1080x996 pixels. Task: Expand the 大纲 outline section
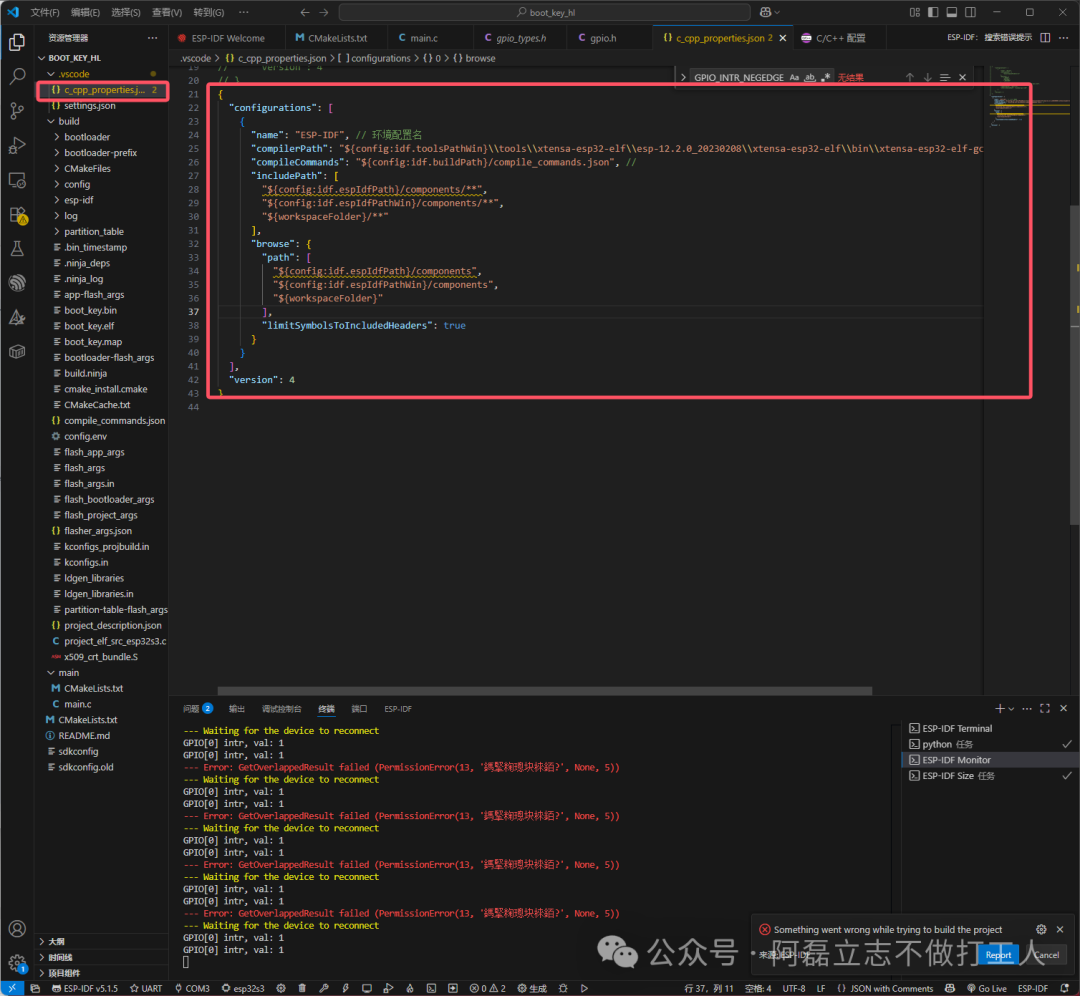pos(102,941)
